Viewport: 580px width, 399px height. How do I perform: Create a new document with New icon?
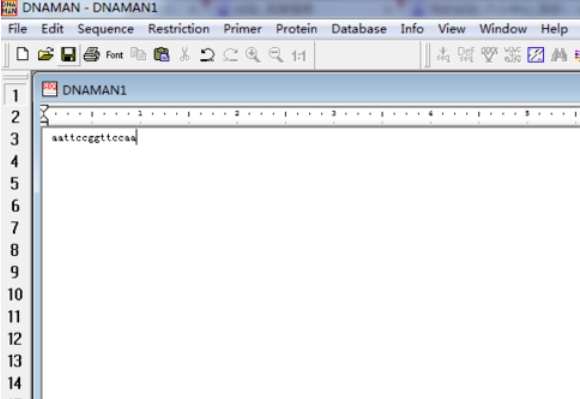(x=23, y=55)
